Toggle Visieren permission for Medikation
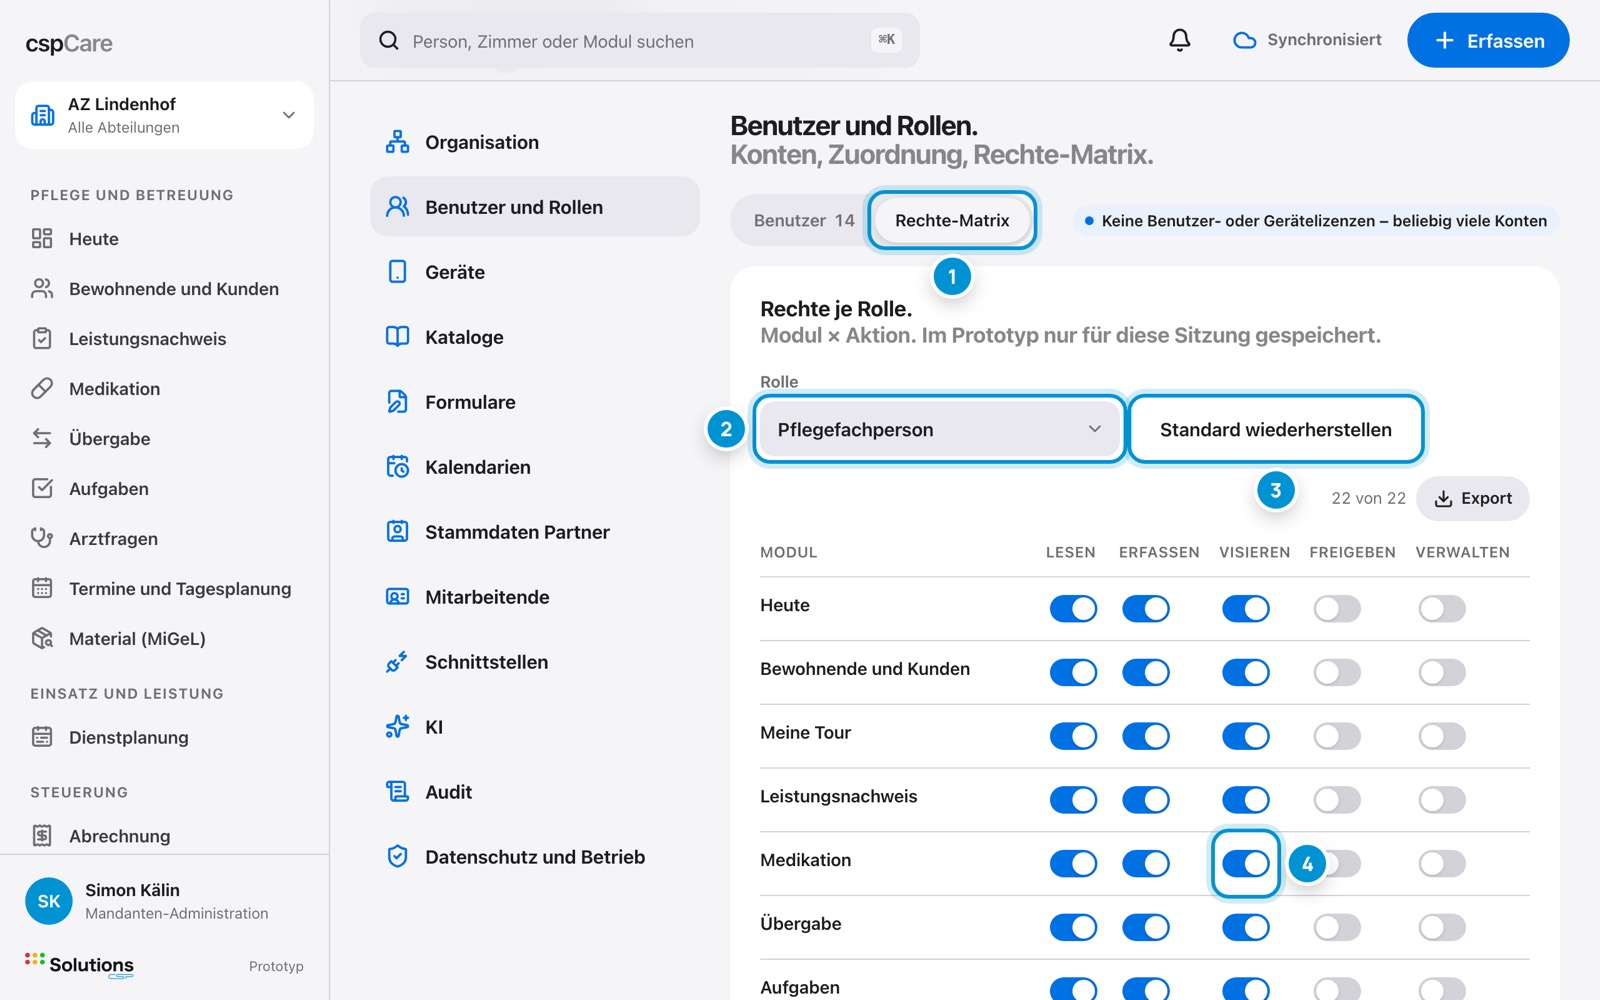The width and height of the screenshot is (1600, 1000). tap(1245, 864)
